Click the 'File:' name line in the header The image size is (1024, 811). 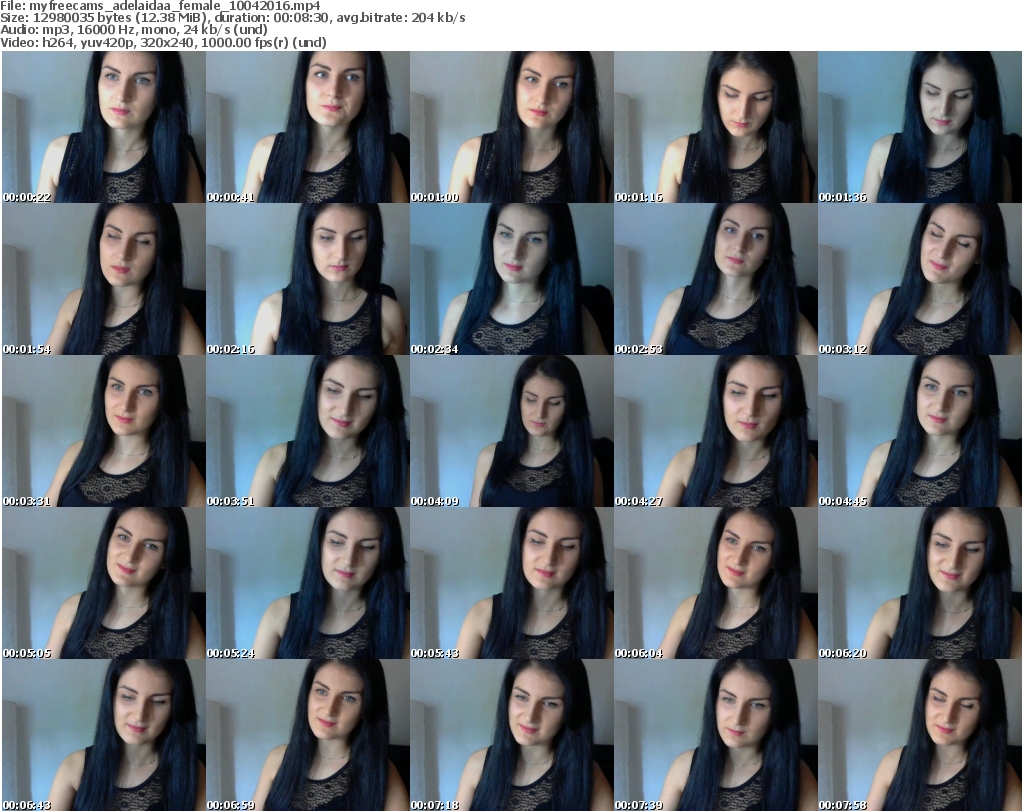coord(161,6)
